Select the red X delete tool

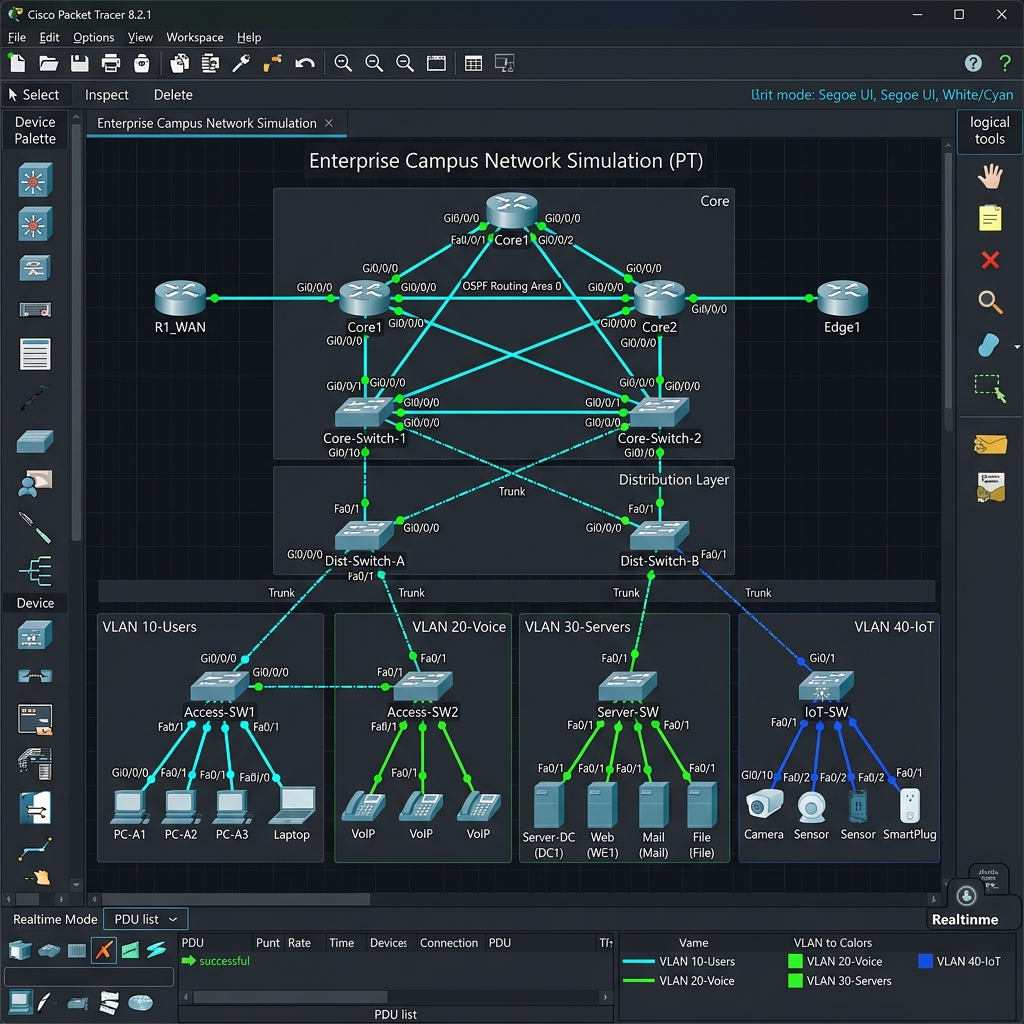click(x=990, y=260)
